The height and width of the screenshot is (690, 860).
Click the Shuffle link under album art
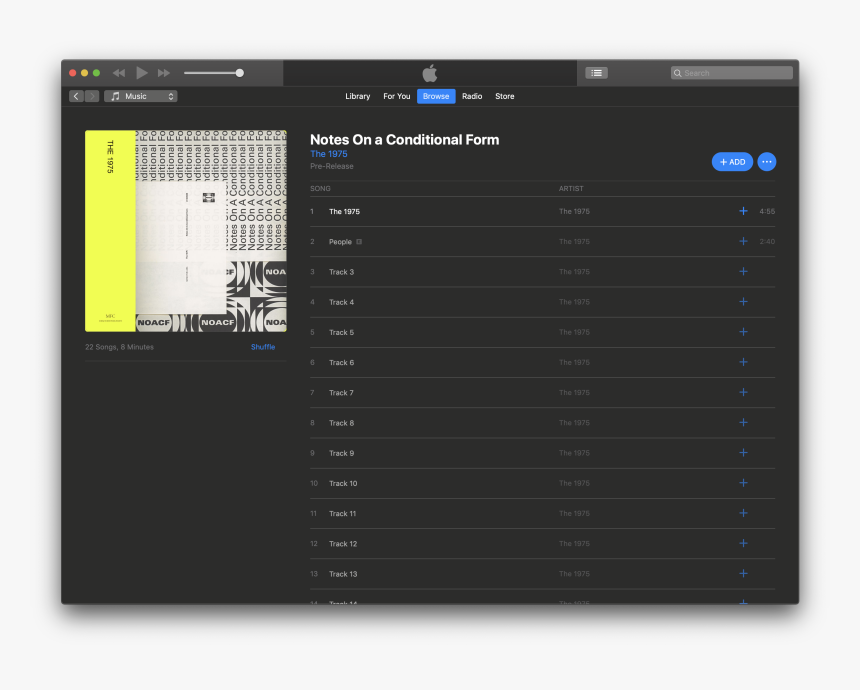tap(263, 347)
